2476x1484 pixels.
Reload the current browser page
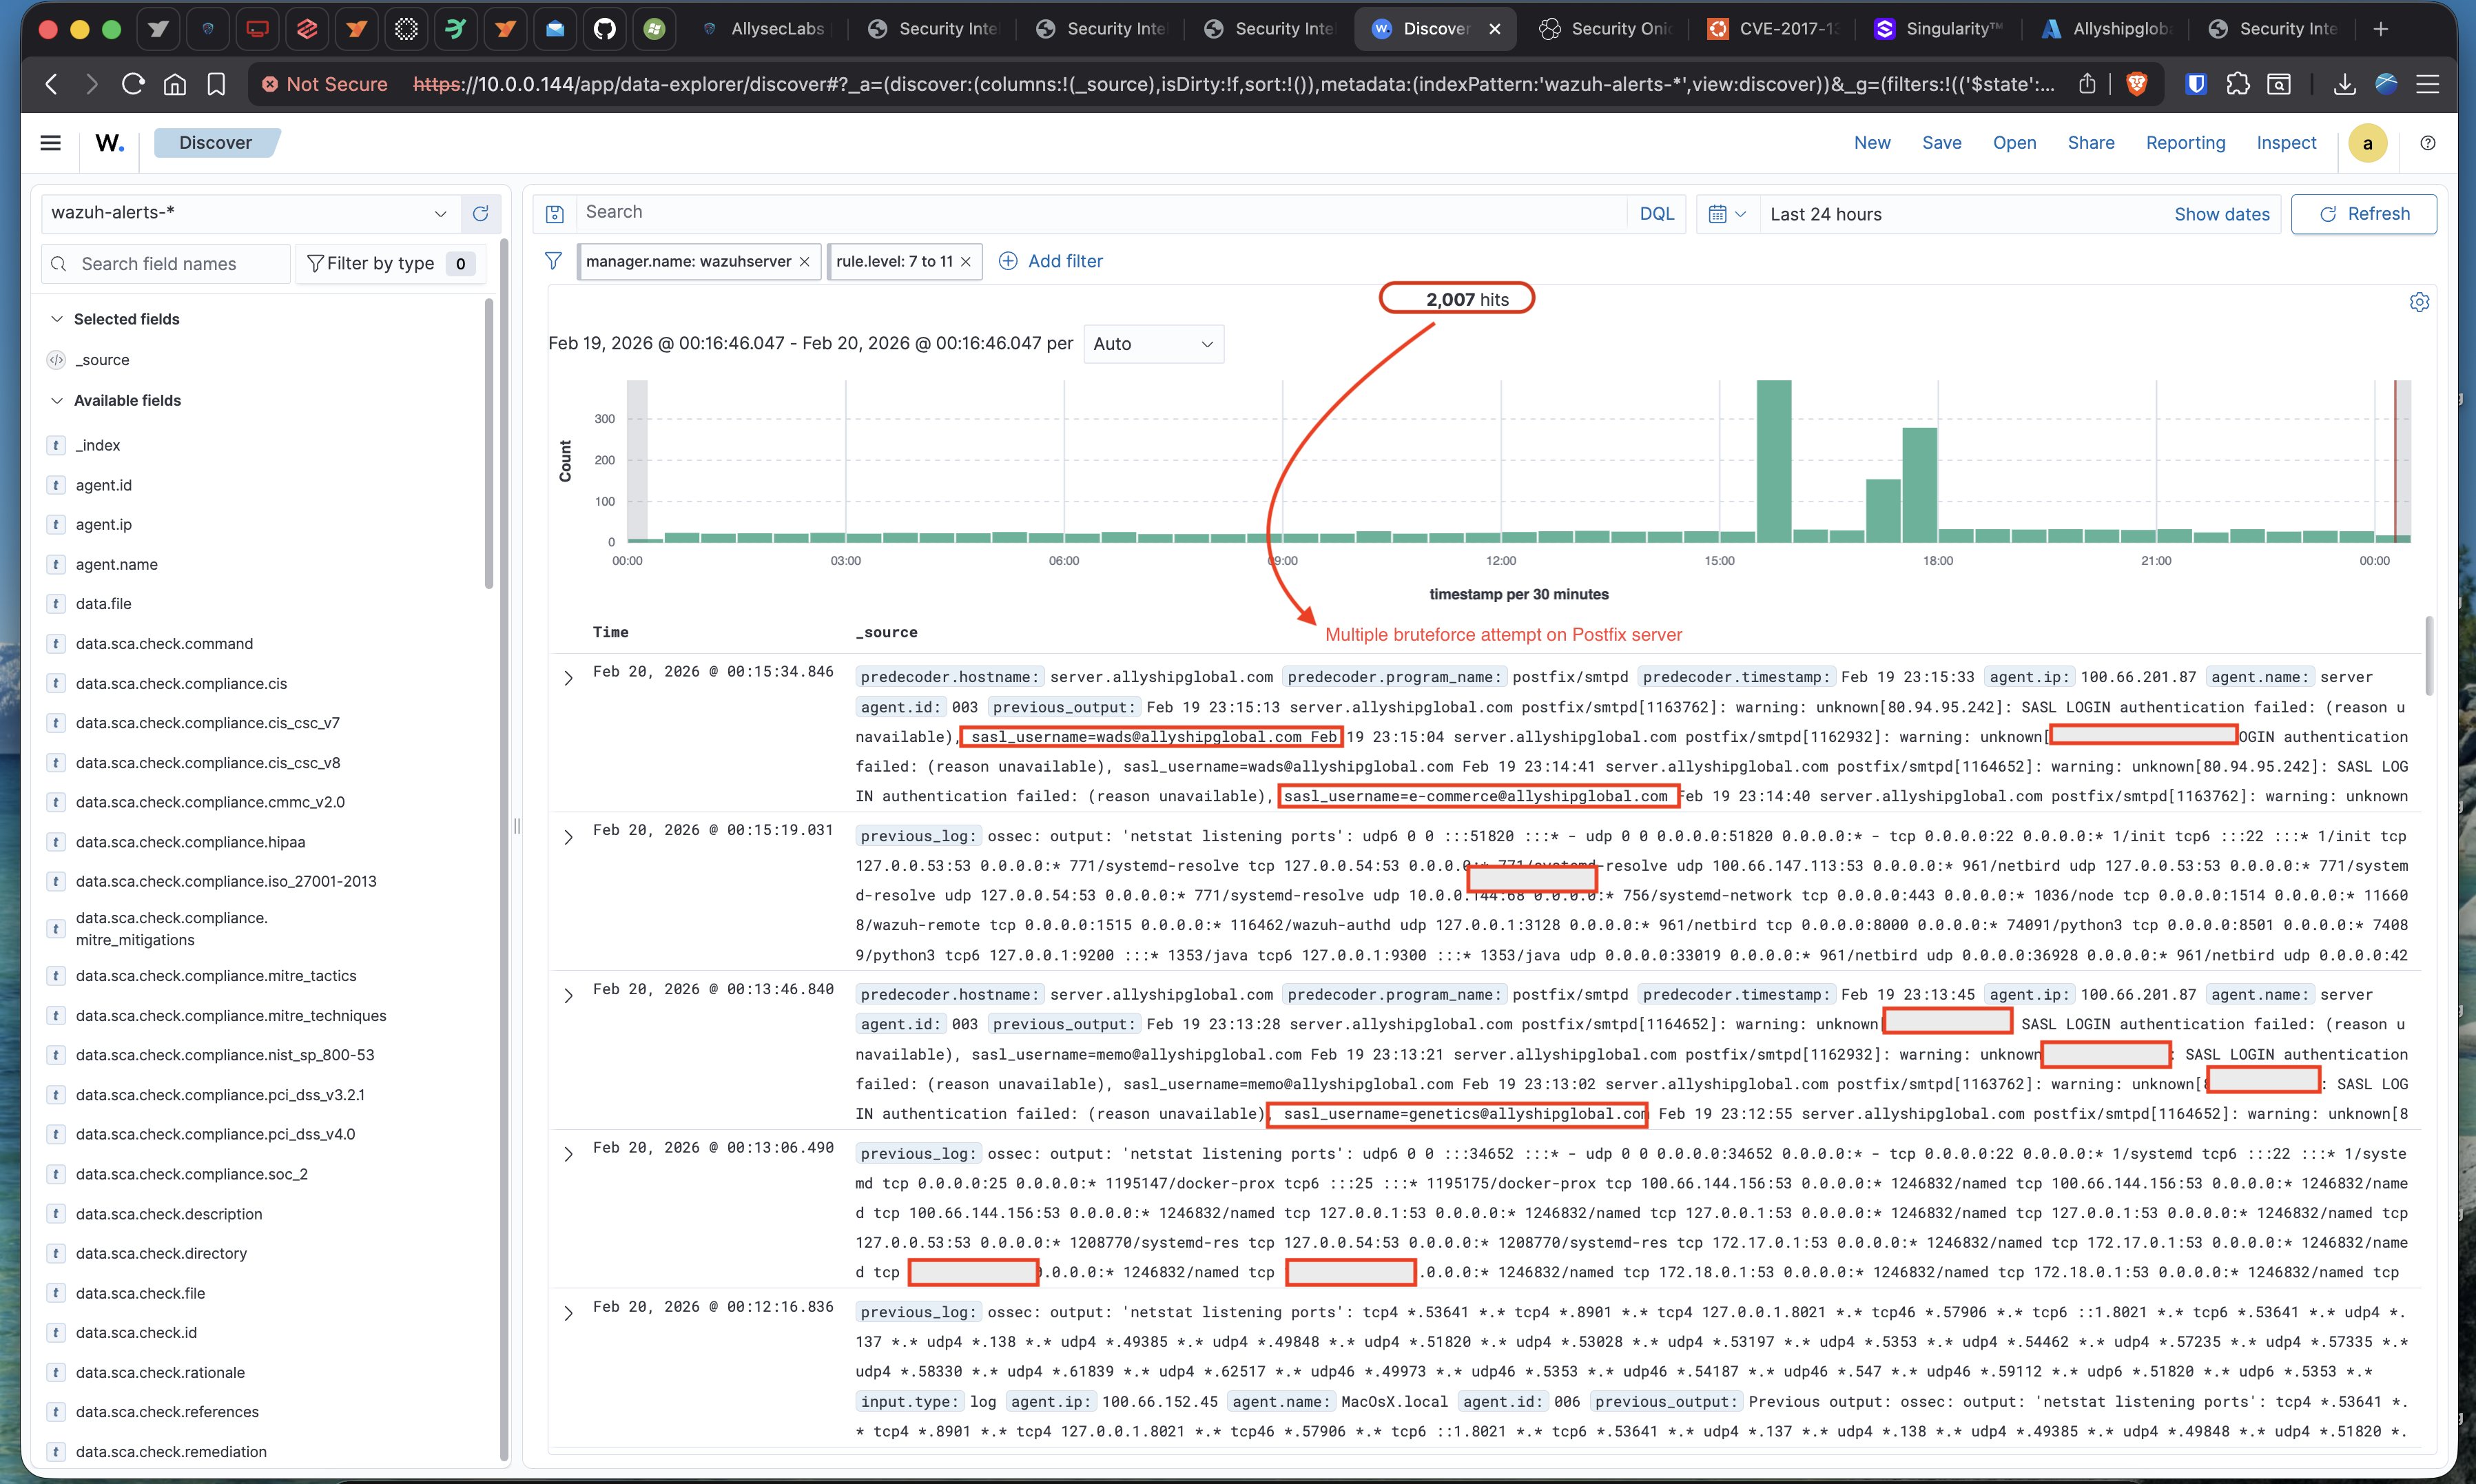pyautogui.click(x=133, y=84)
